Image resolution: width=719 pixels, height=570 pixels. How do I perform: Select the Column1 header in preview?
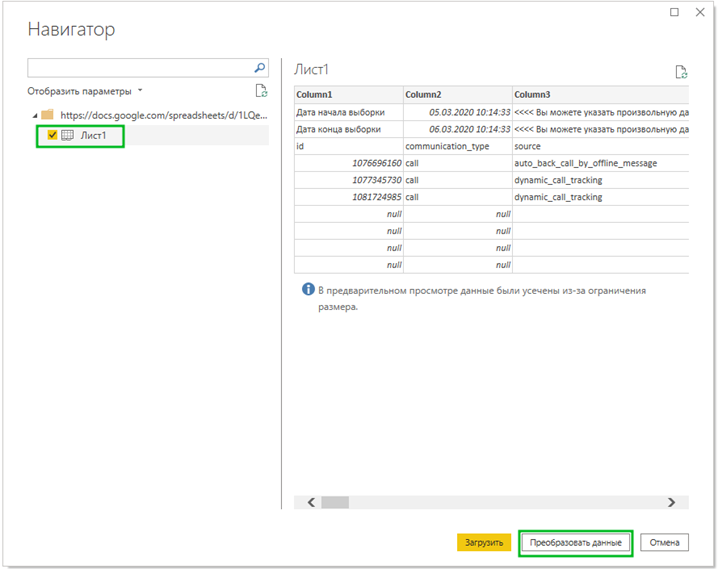coord(347,94)
